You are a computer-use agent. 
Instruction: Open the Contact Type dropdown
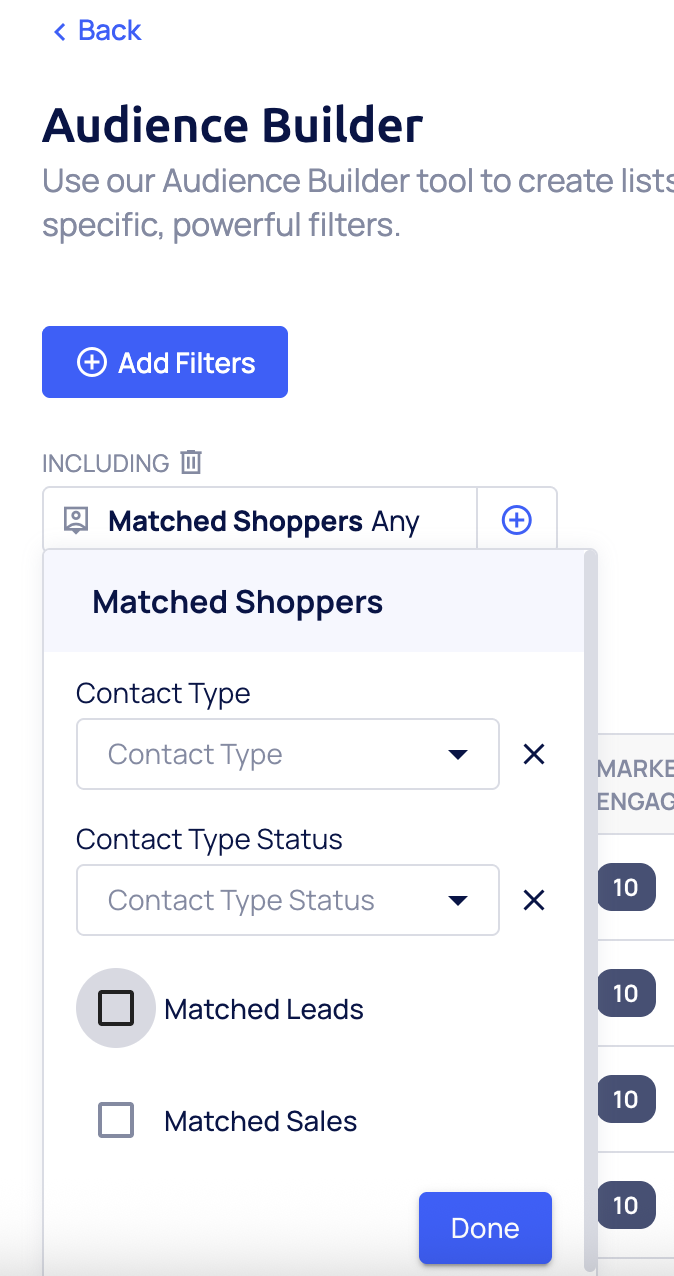tap(287, 754)
